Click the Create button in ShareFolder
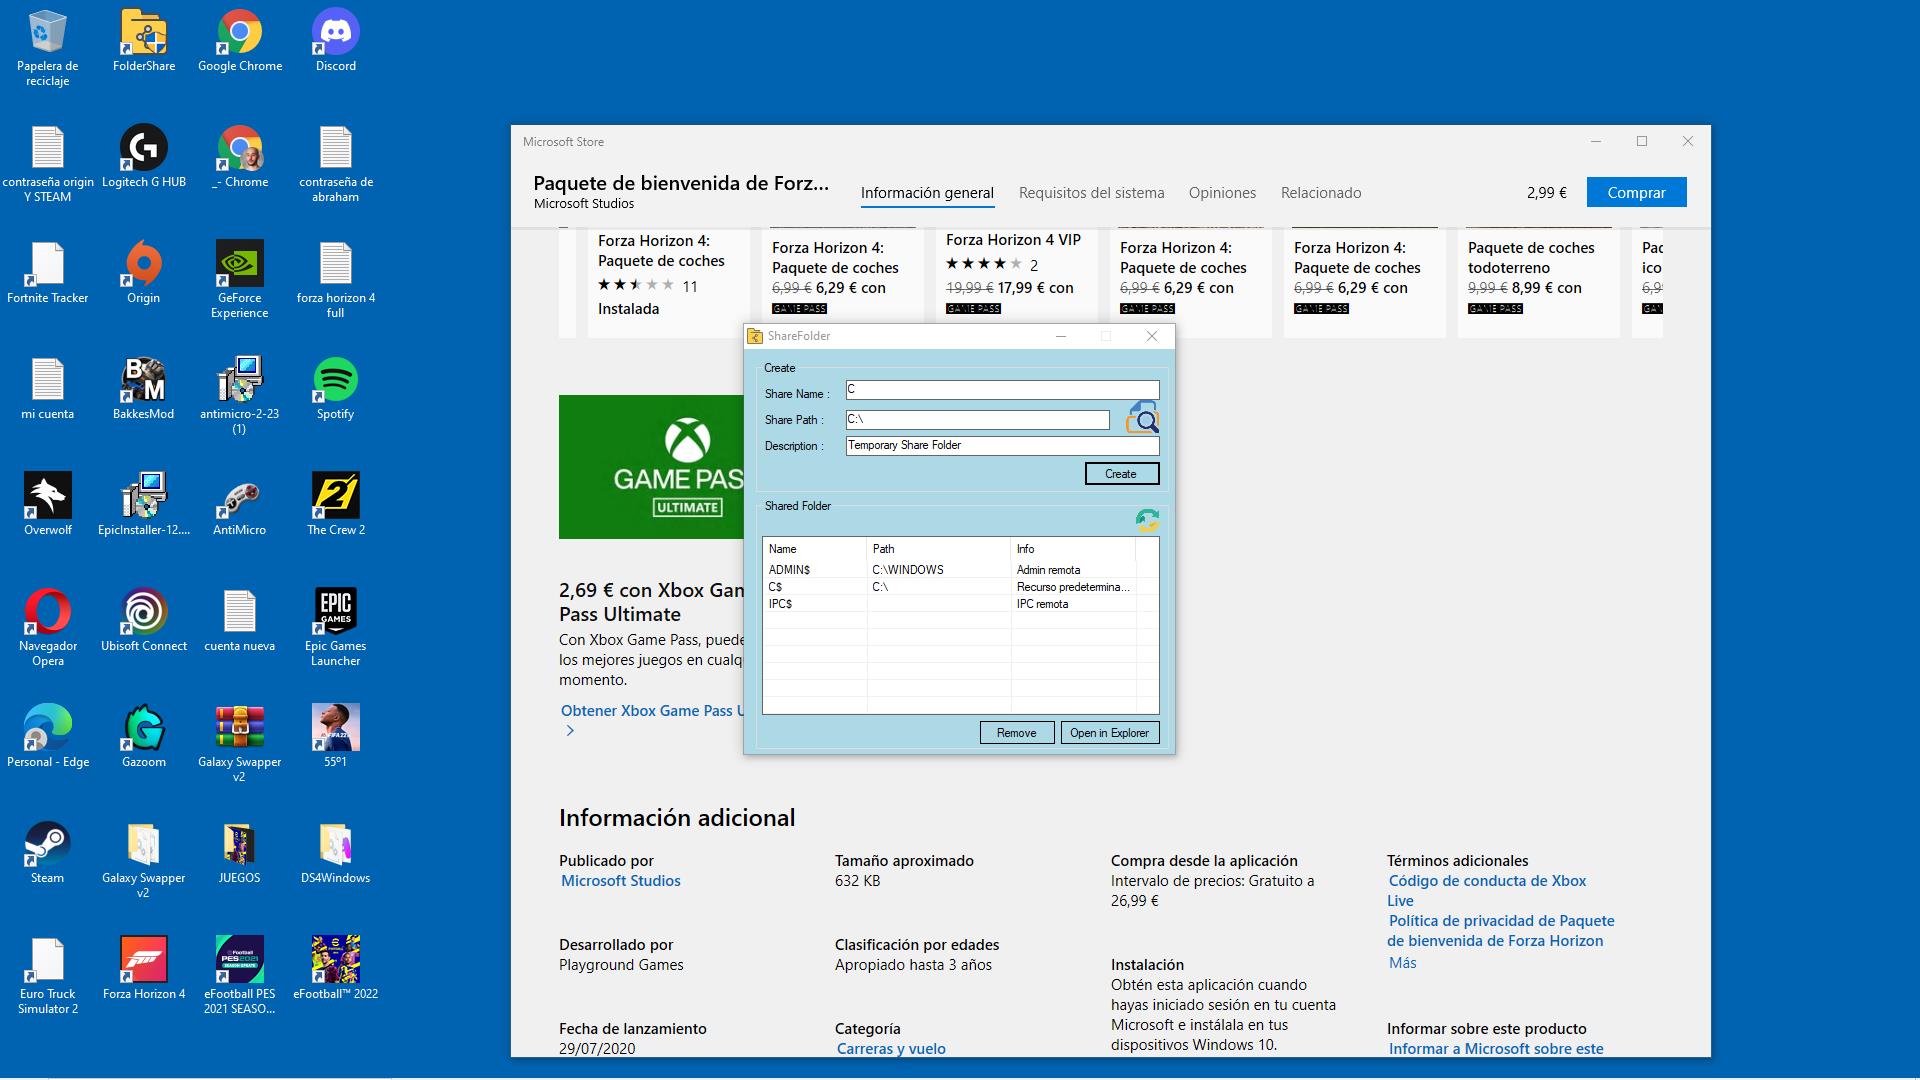 point(1121,474)
